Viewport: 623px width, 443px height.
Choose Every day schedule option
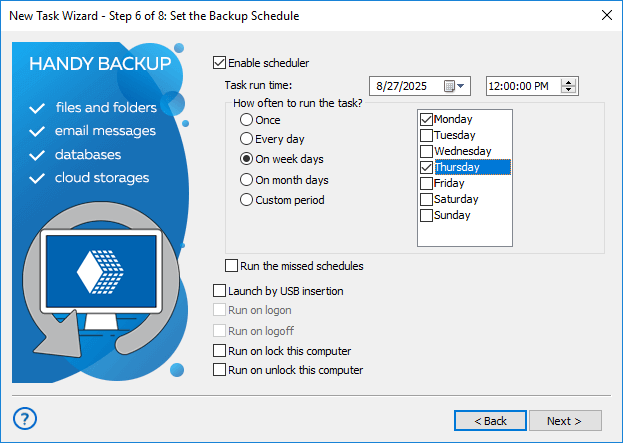pos(246,139)
